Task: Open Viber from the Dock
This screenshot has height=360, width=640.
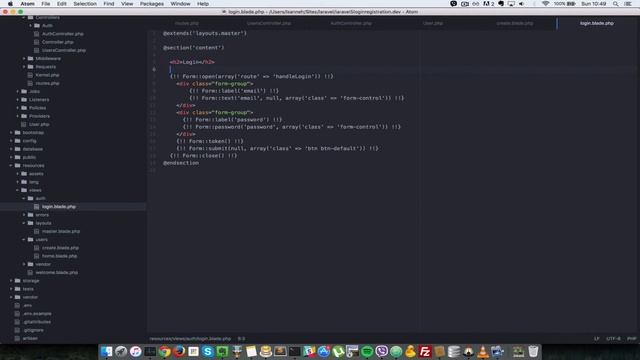Action: pos(381,351)
